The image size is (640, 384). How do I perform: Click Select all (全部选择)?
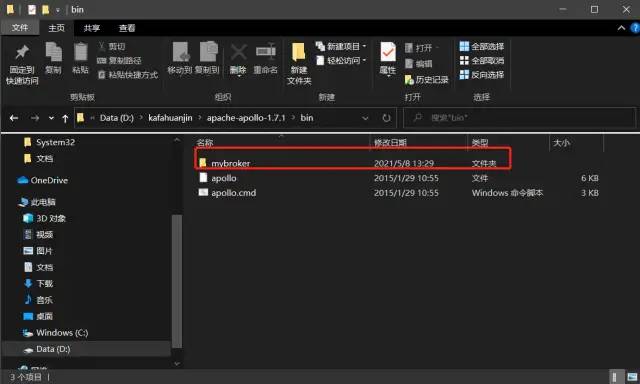pyautogui.click(x=482, y=47)
